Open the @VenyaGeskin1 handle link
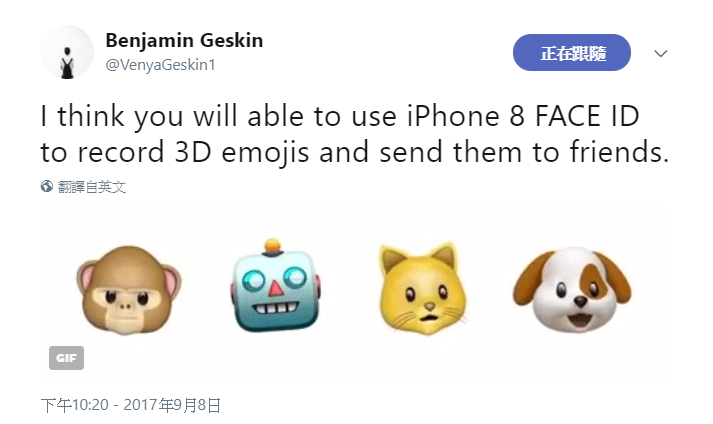 coord(161,65)
